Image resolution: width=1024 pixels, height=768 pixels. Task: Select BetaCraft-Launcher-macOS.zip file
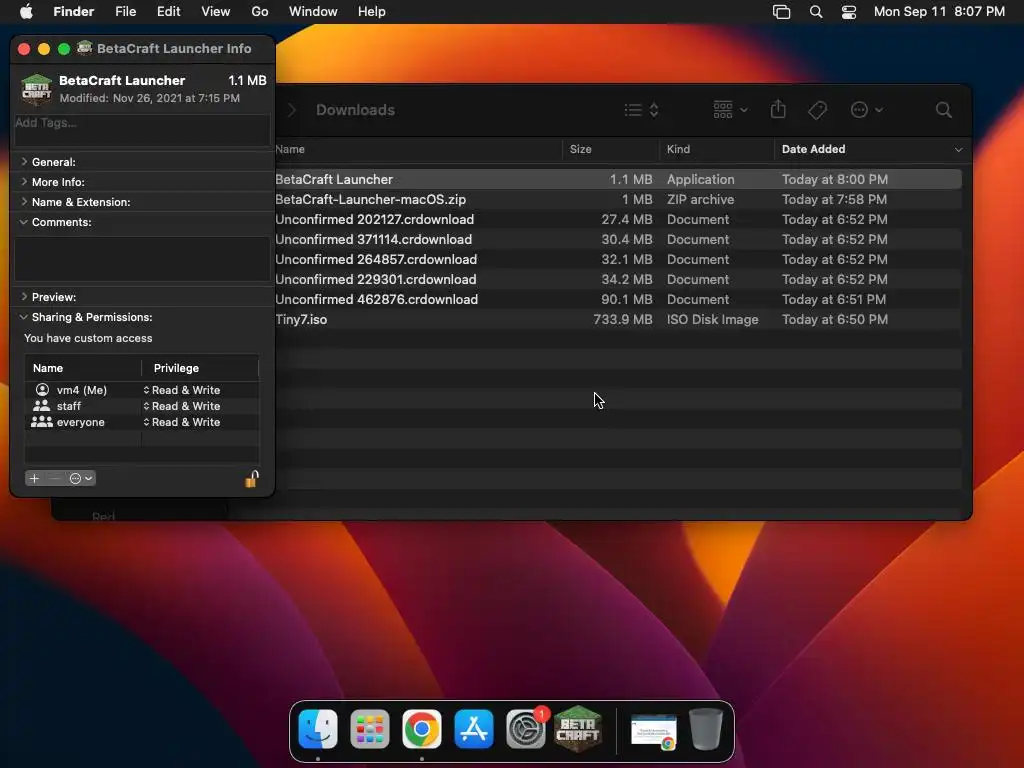click(618, 199)
